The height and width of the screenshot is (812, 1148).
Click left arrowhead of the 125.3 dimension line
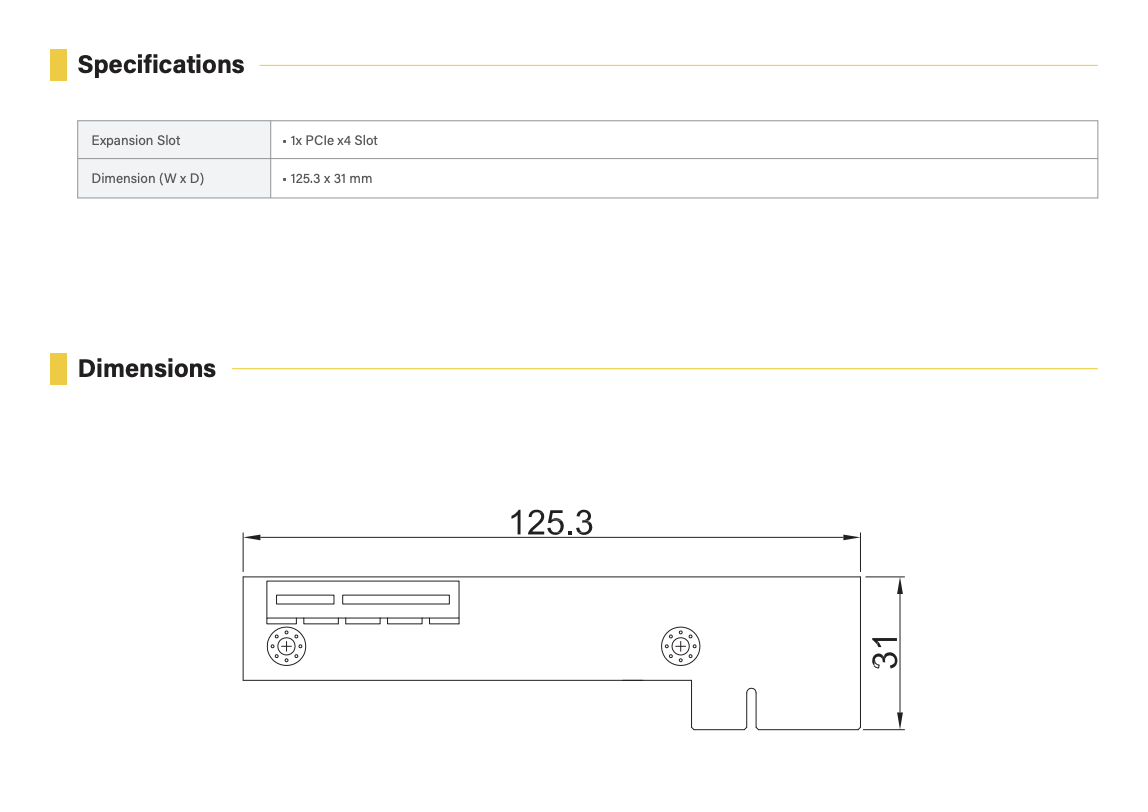(252, 538)
